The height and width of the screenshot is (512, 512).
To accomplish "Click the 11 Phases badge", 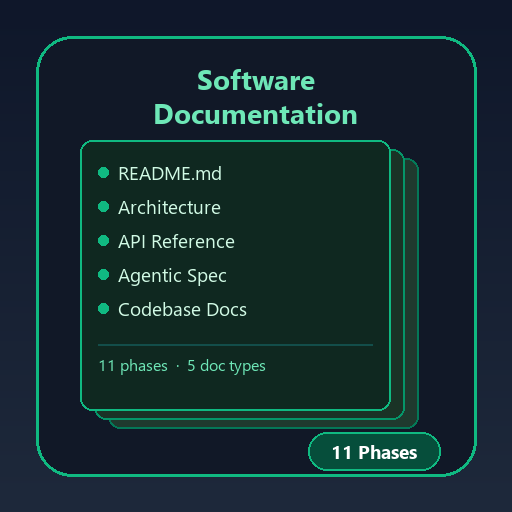I will pyautogui.click(x=374, y=452).
